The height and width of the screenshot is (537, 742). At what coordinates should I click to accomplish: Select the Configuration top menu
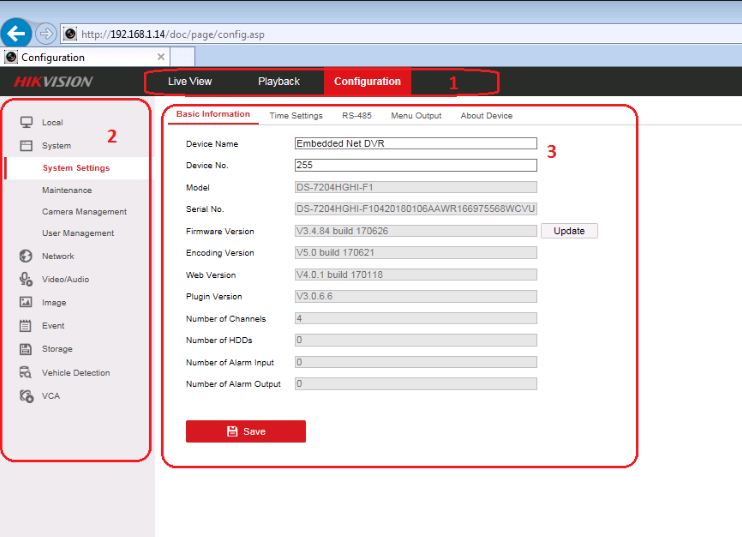tap(368, 81)
